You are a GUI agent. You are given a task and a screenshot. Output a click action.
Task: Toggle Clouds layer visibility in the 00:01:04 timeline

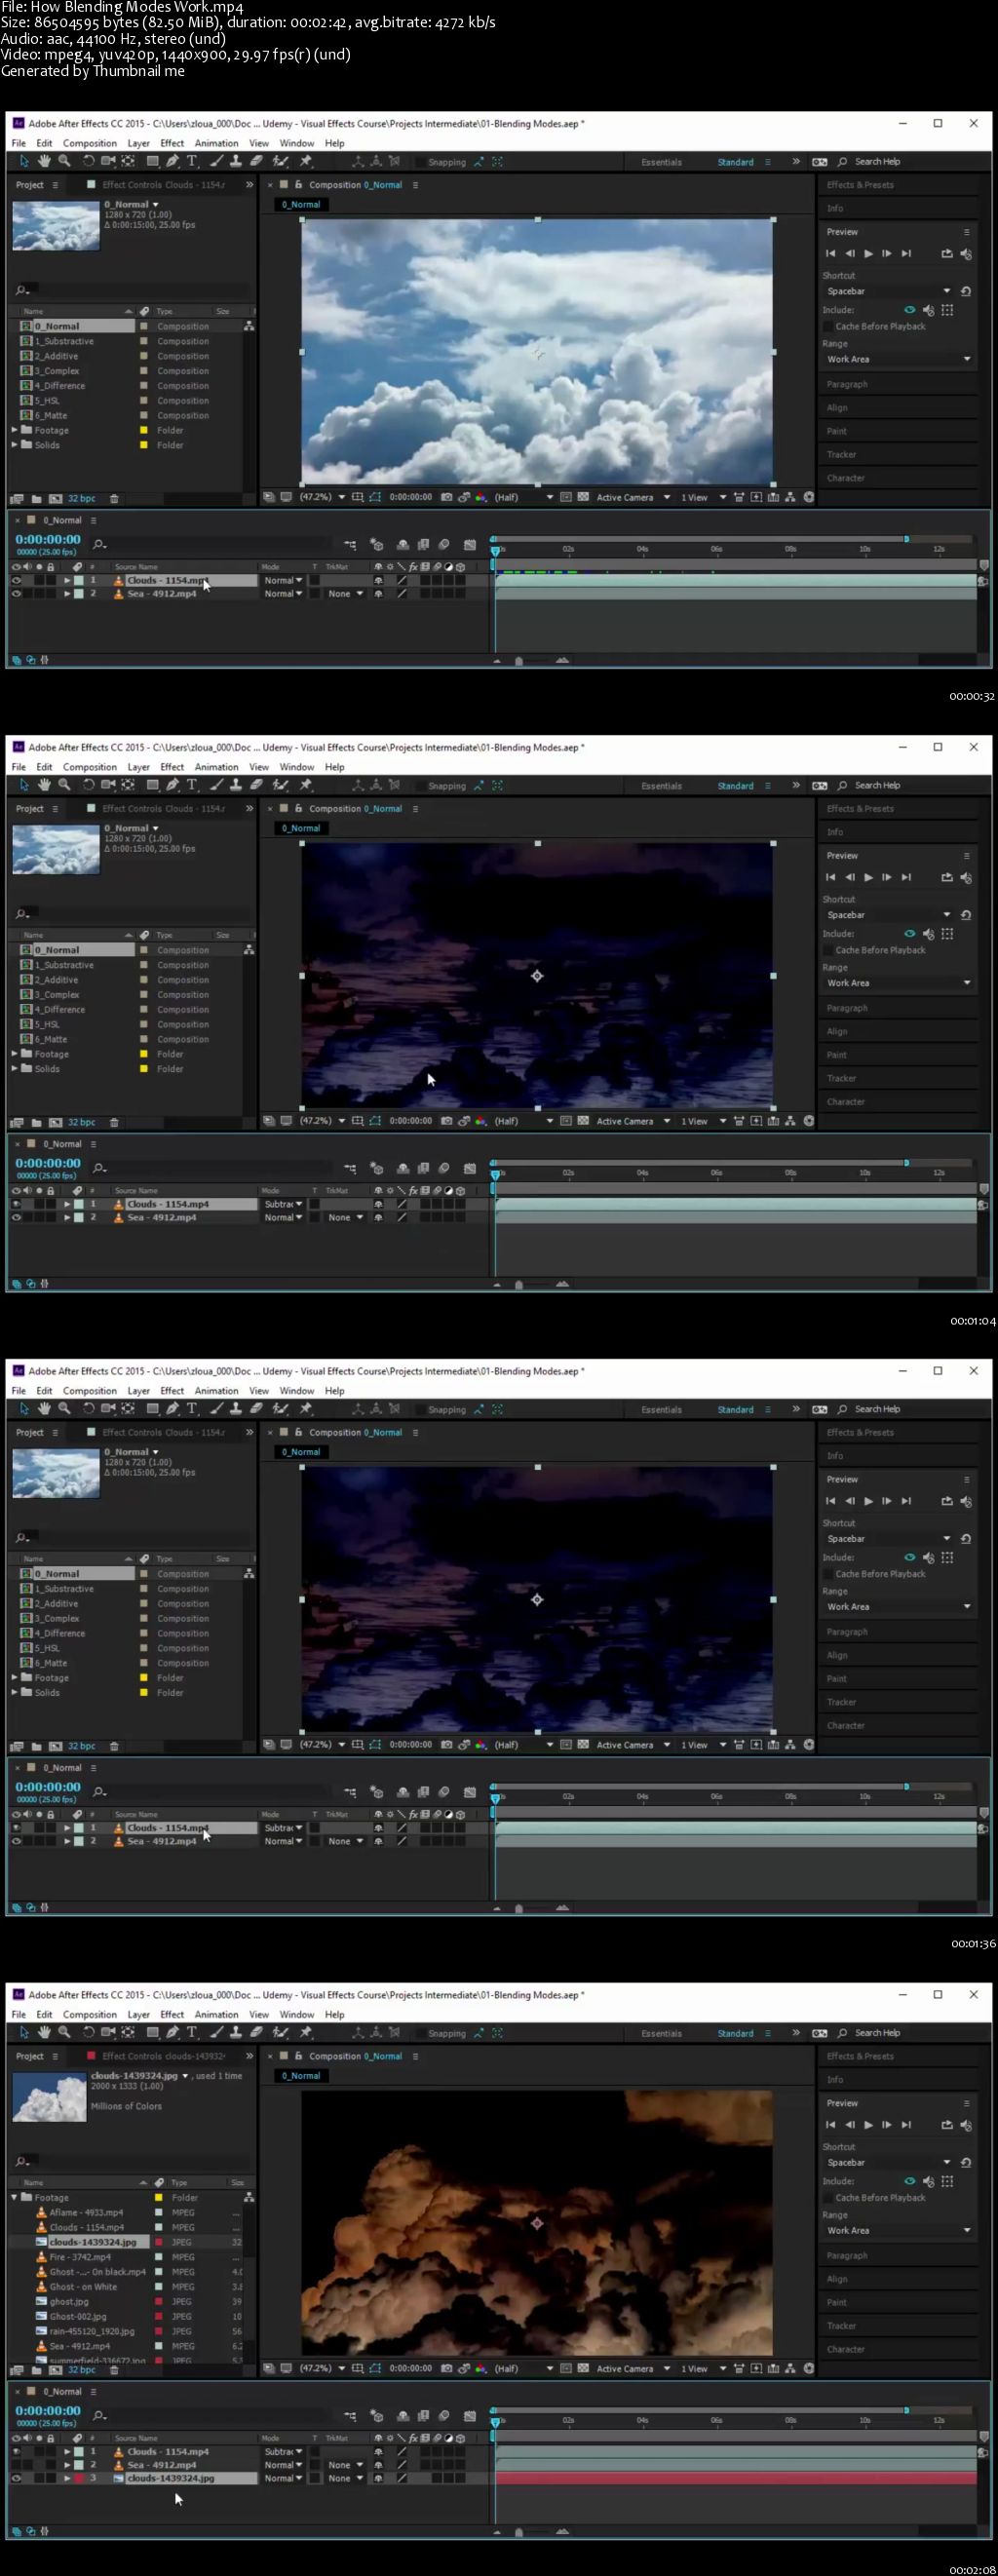(x=16, y=1204)
